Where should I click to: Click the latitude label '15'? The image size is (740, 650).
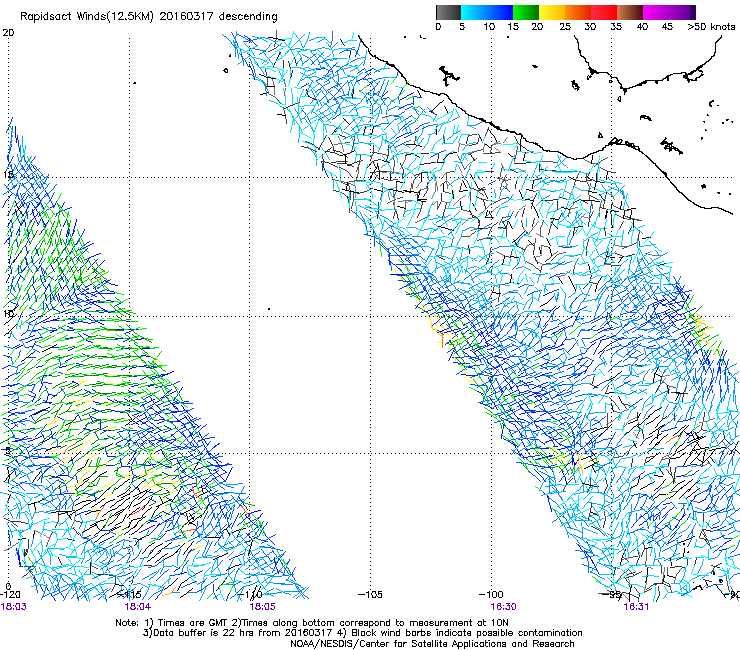click(8, 175)
